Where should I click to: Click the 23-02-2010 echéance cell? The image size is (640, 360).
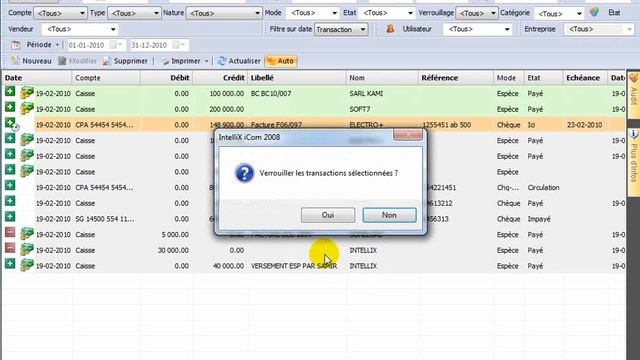(x=584, y=125)
